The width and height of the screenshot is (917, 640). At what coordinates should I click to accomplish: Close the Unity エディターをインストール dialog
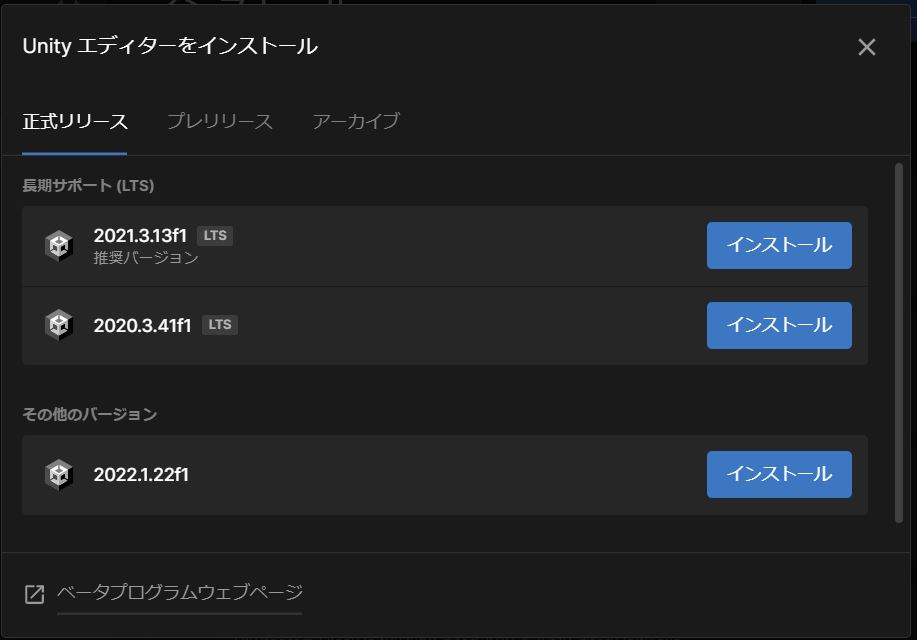point(866,47)
